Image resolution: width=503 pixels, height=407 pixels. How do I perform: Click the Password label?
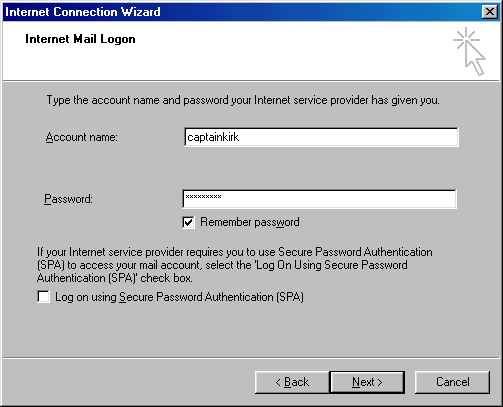click(x=68, y=199)
